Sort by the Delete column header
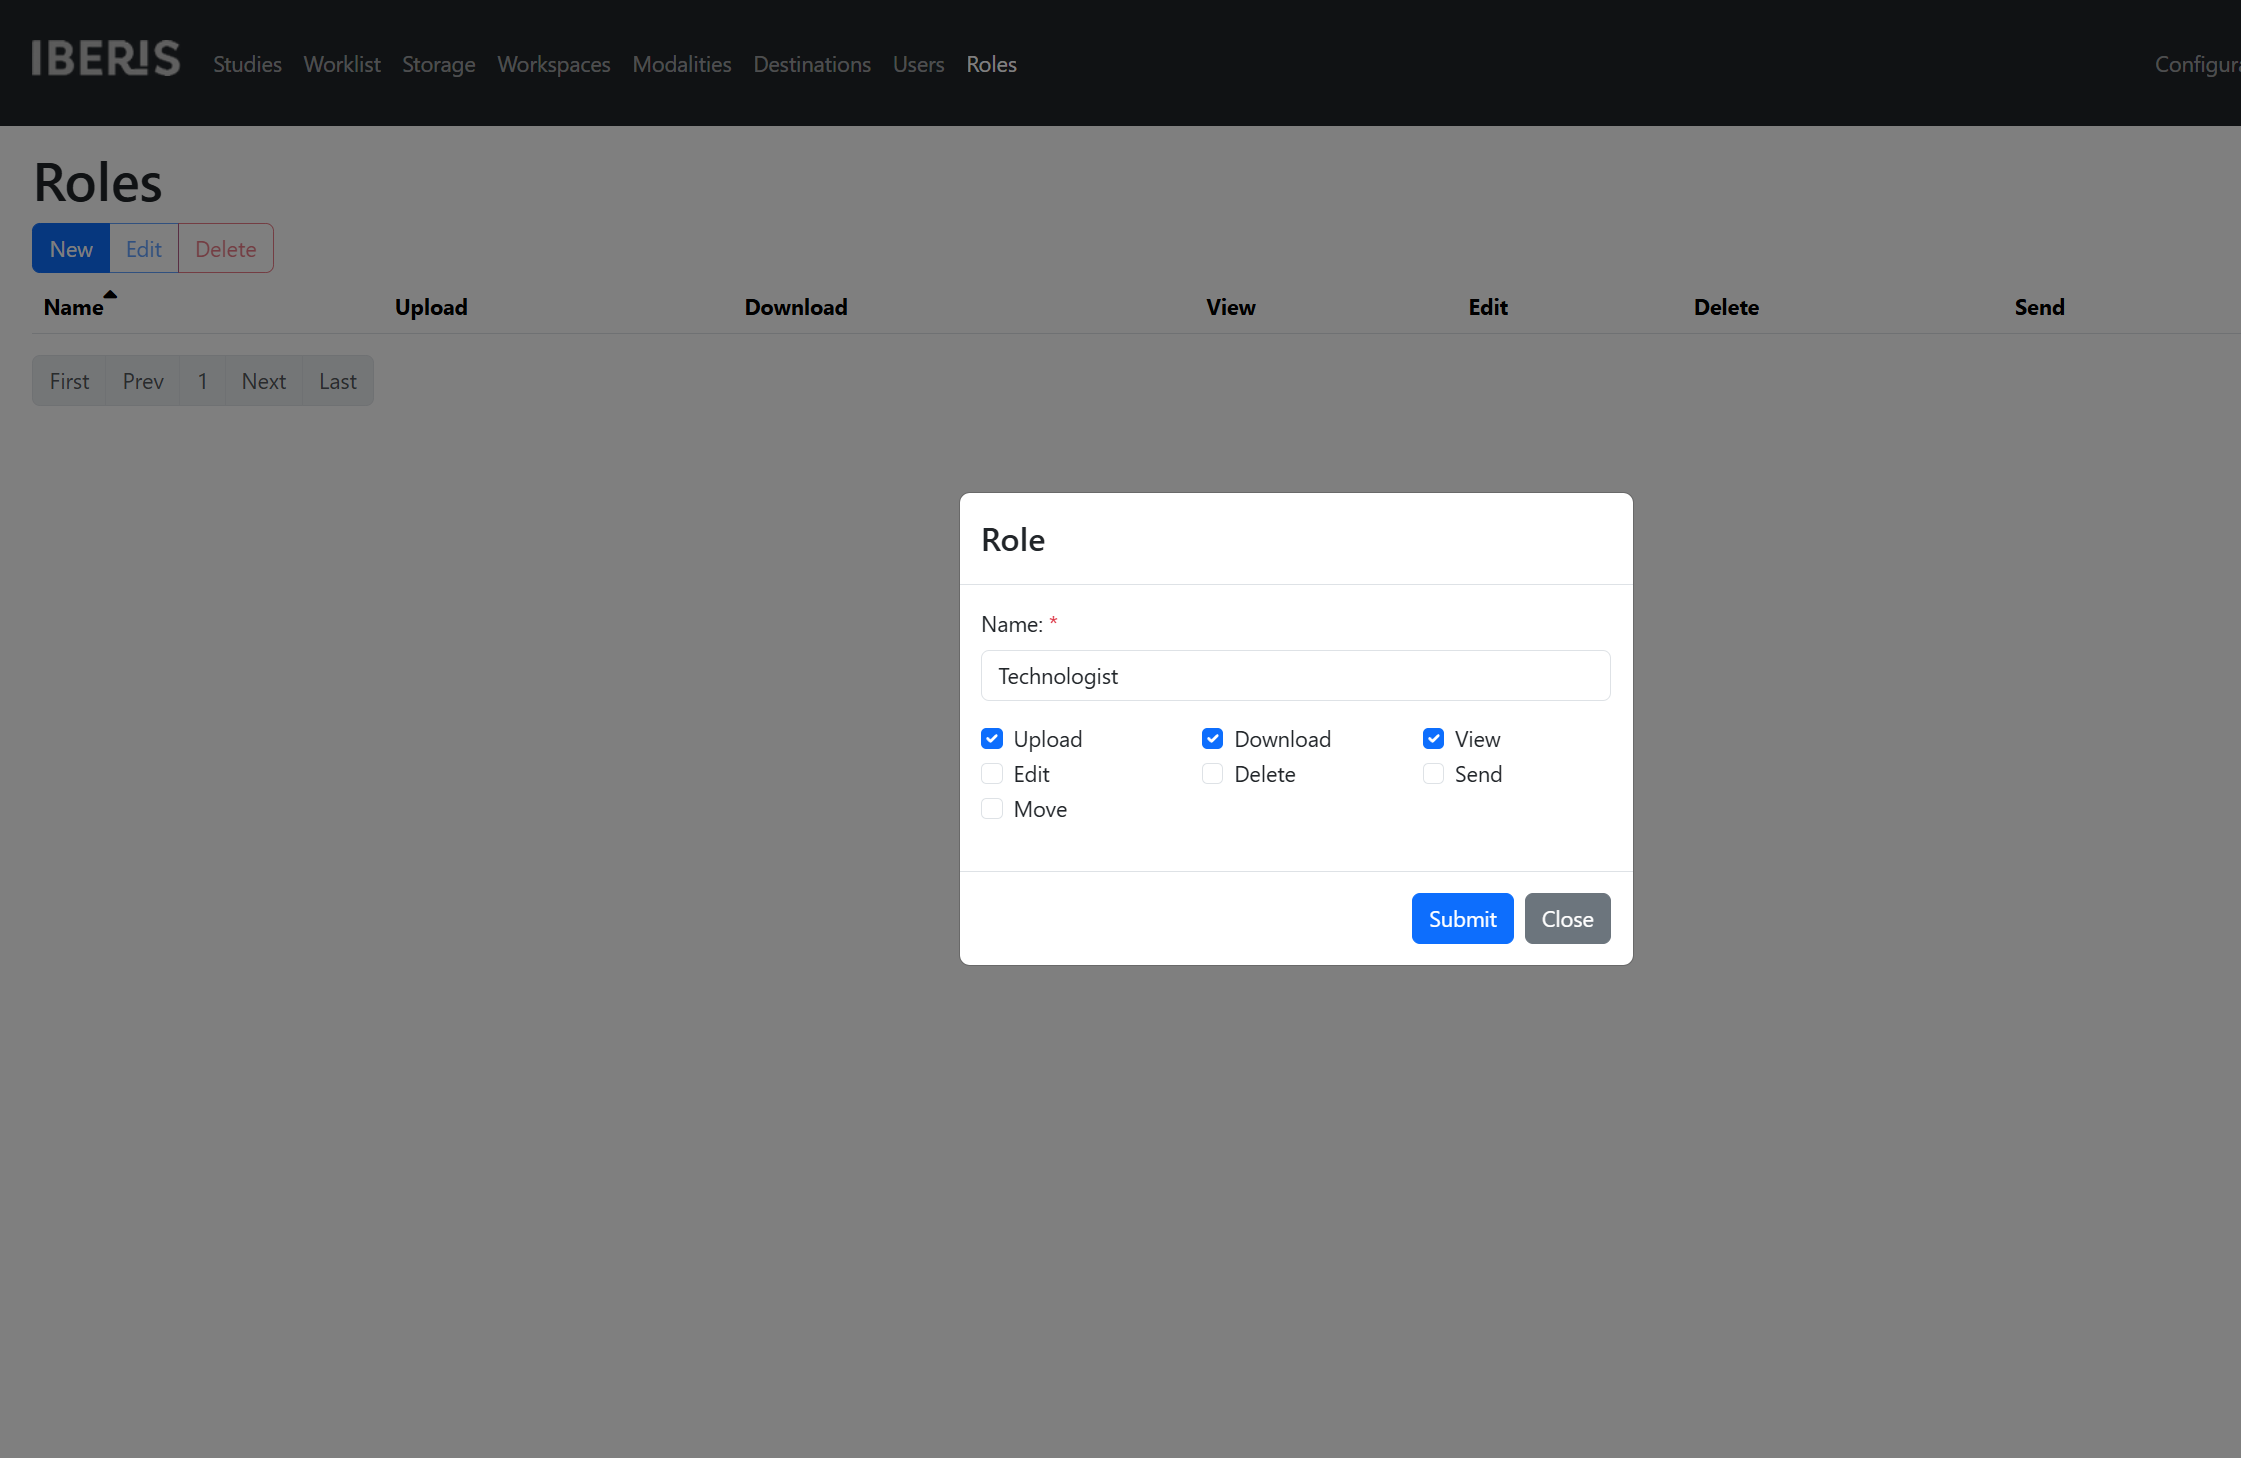2241x1458 pixels. coord(1726,307)
